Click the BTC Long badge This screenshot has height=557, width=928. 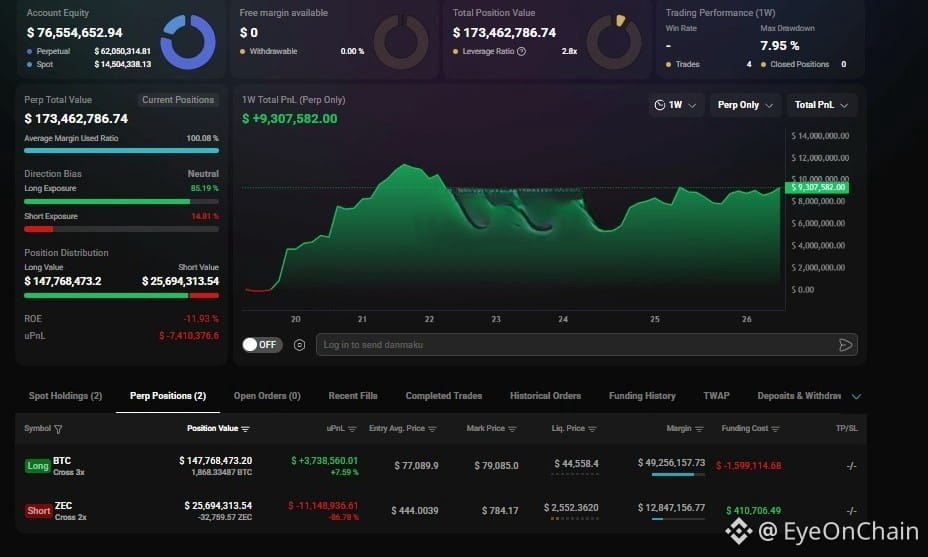(x=38, y=466)
